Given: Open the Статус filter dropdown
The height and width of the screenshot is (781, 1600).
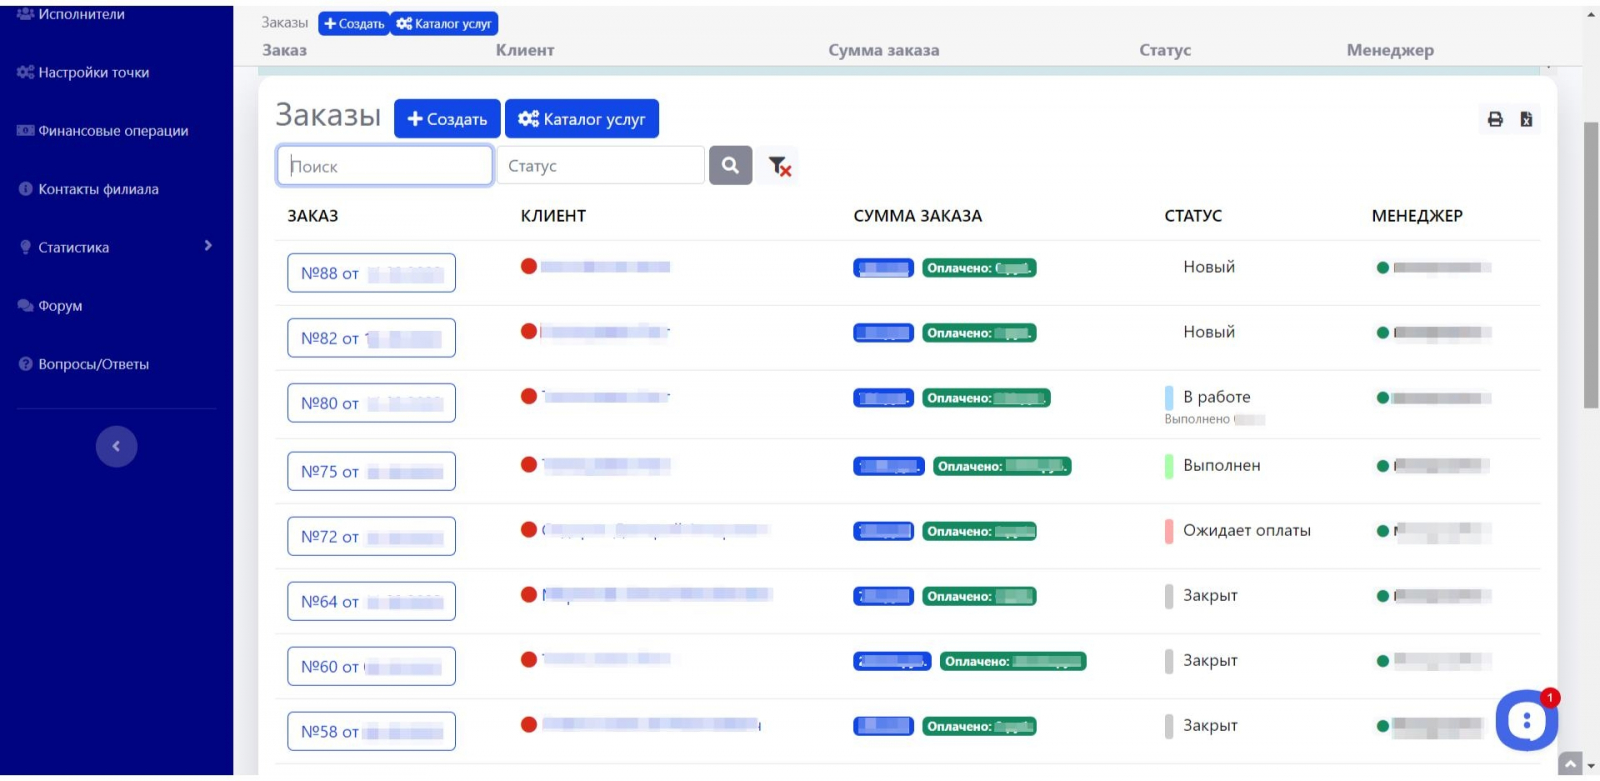Looking at the screenshot, I should coord(601,166).
